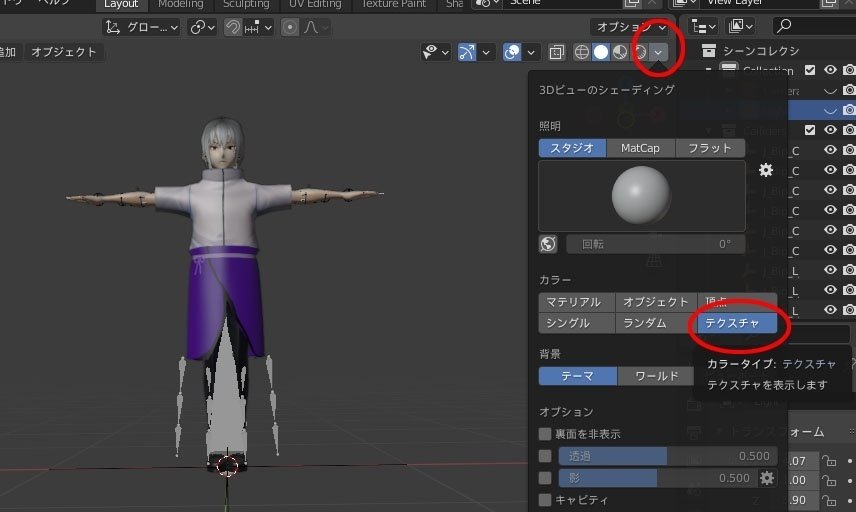Open the gizmo options dropdown arrow
Image resolution: width=856 pixels, height=512 pixels.
(x=486, y=52)
